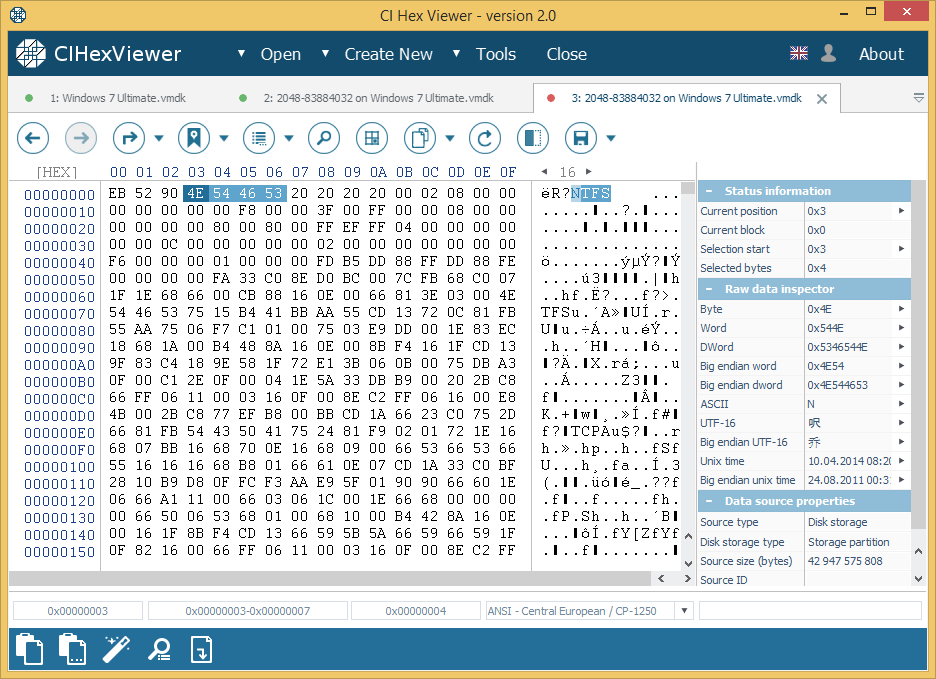Screen dimensions: 936x679
Task: Click the refresh reload icon
Action: coord(485,139)
